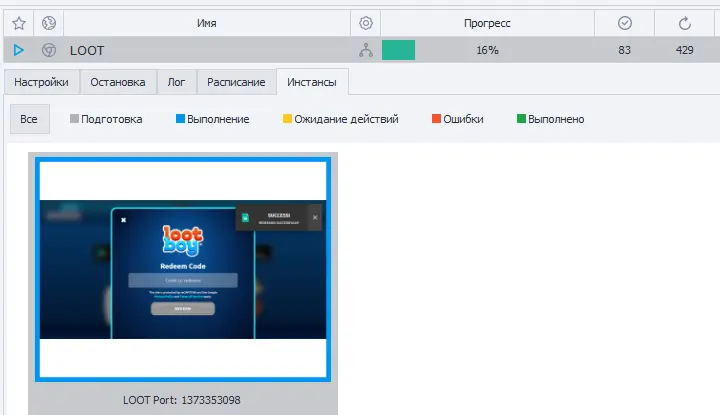720x415 pixels.
Task: Click the globe browser column header icon
Action: click(x=49, y=23)
